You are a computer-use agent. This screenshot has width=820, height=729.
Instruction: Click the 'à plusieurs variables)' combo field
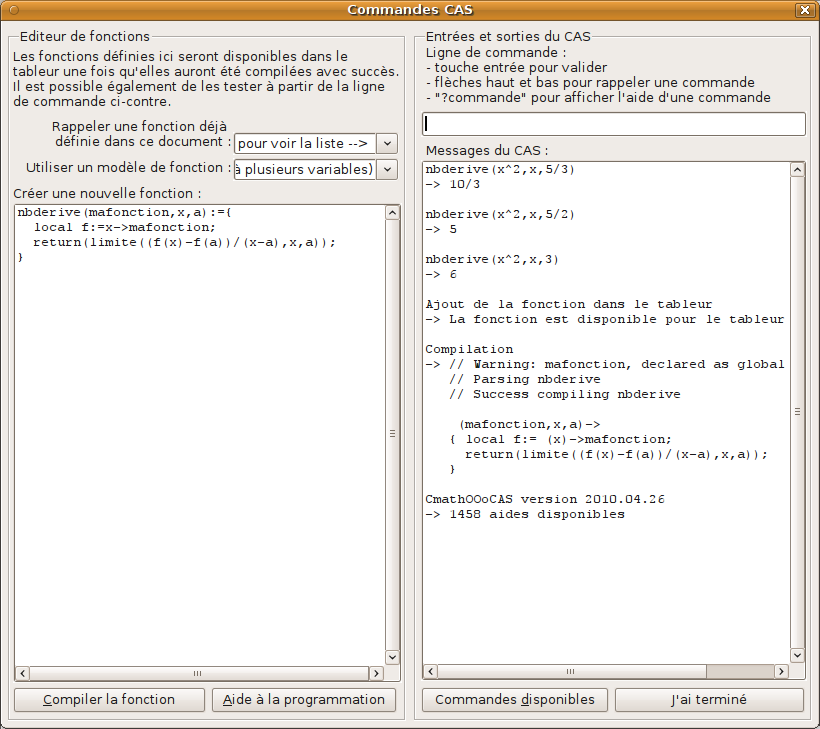coord(305,169)
